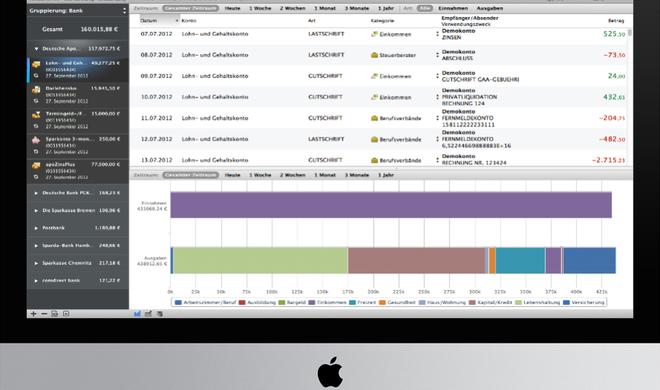The width and height of the screenshot is (660, 390).
Task: Set chart period to Heute
Action: coord(232,175)
